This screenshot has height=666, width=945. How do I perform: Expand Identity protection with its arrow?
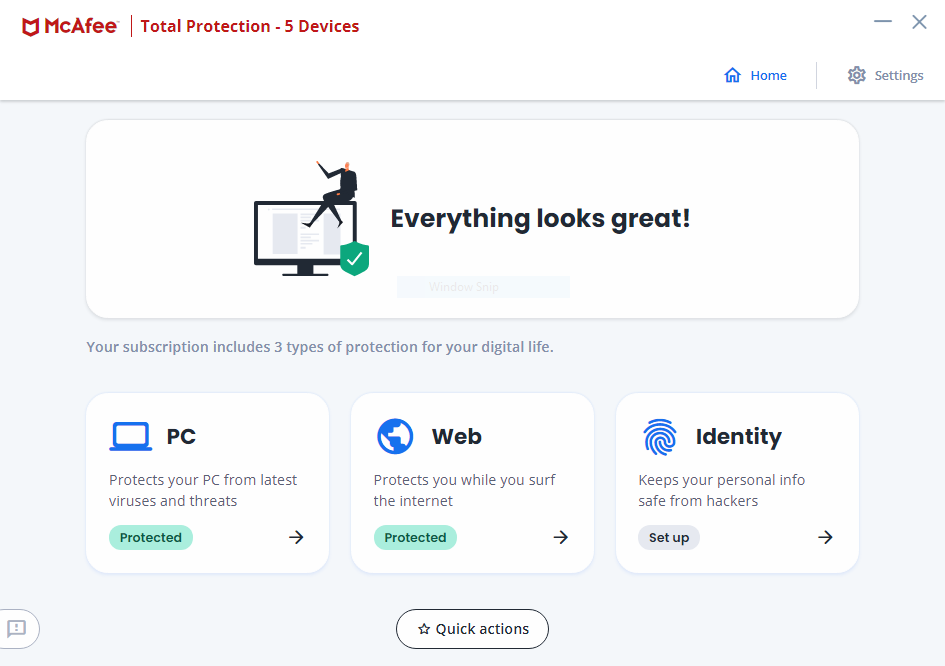[x=825, y=537]
